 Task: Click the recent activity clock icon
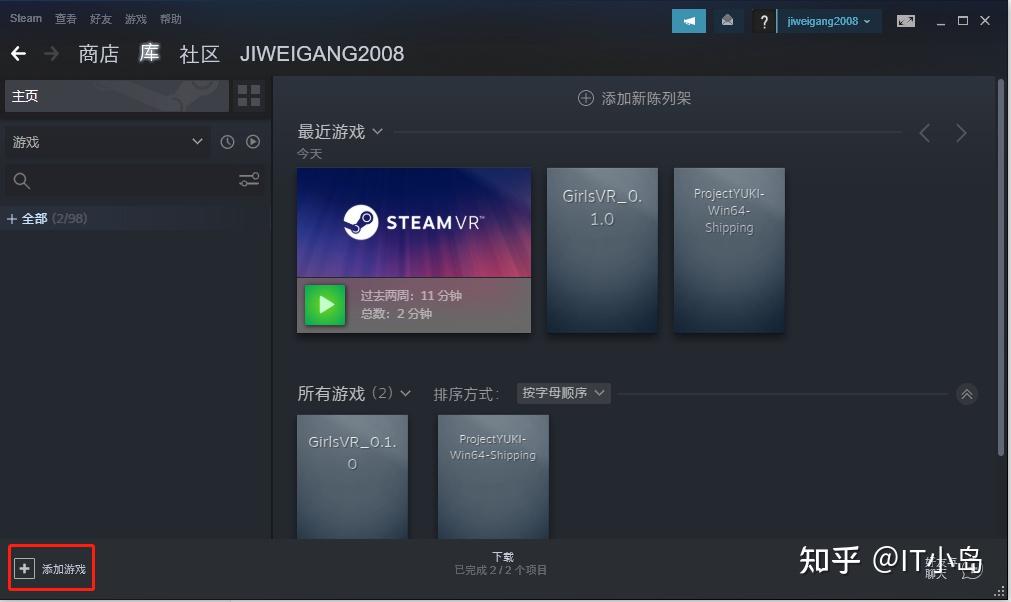click(227, 142)
